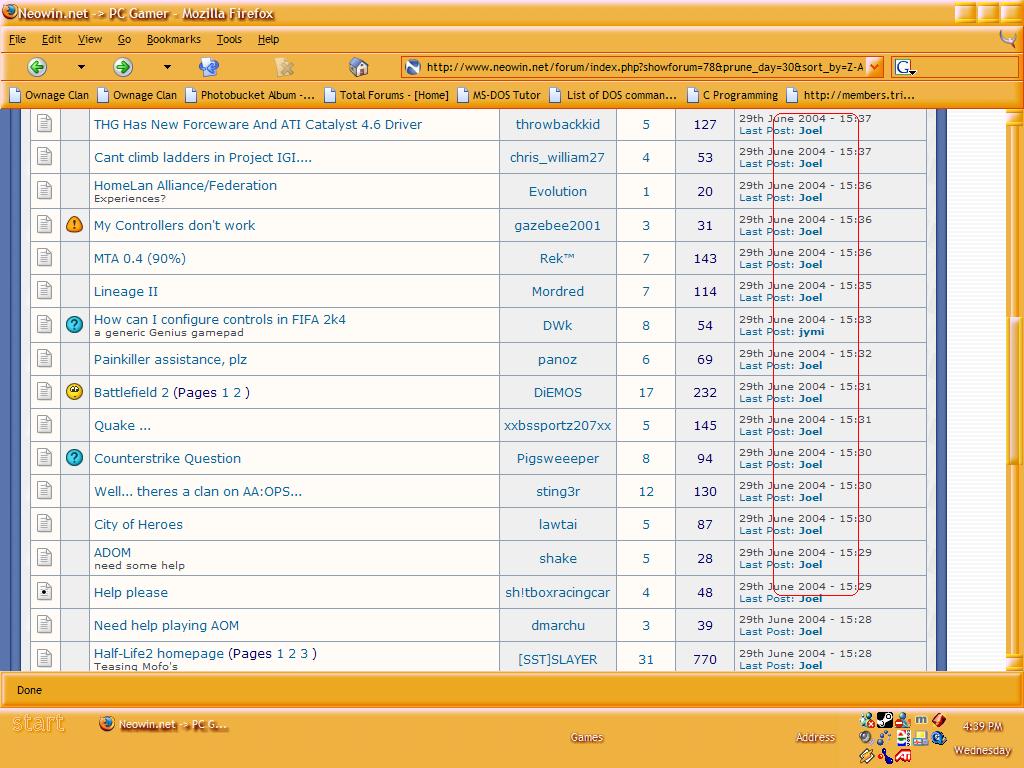
Task: Open the Steam system tray icon
Action: tap(884, 720)
